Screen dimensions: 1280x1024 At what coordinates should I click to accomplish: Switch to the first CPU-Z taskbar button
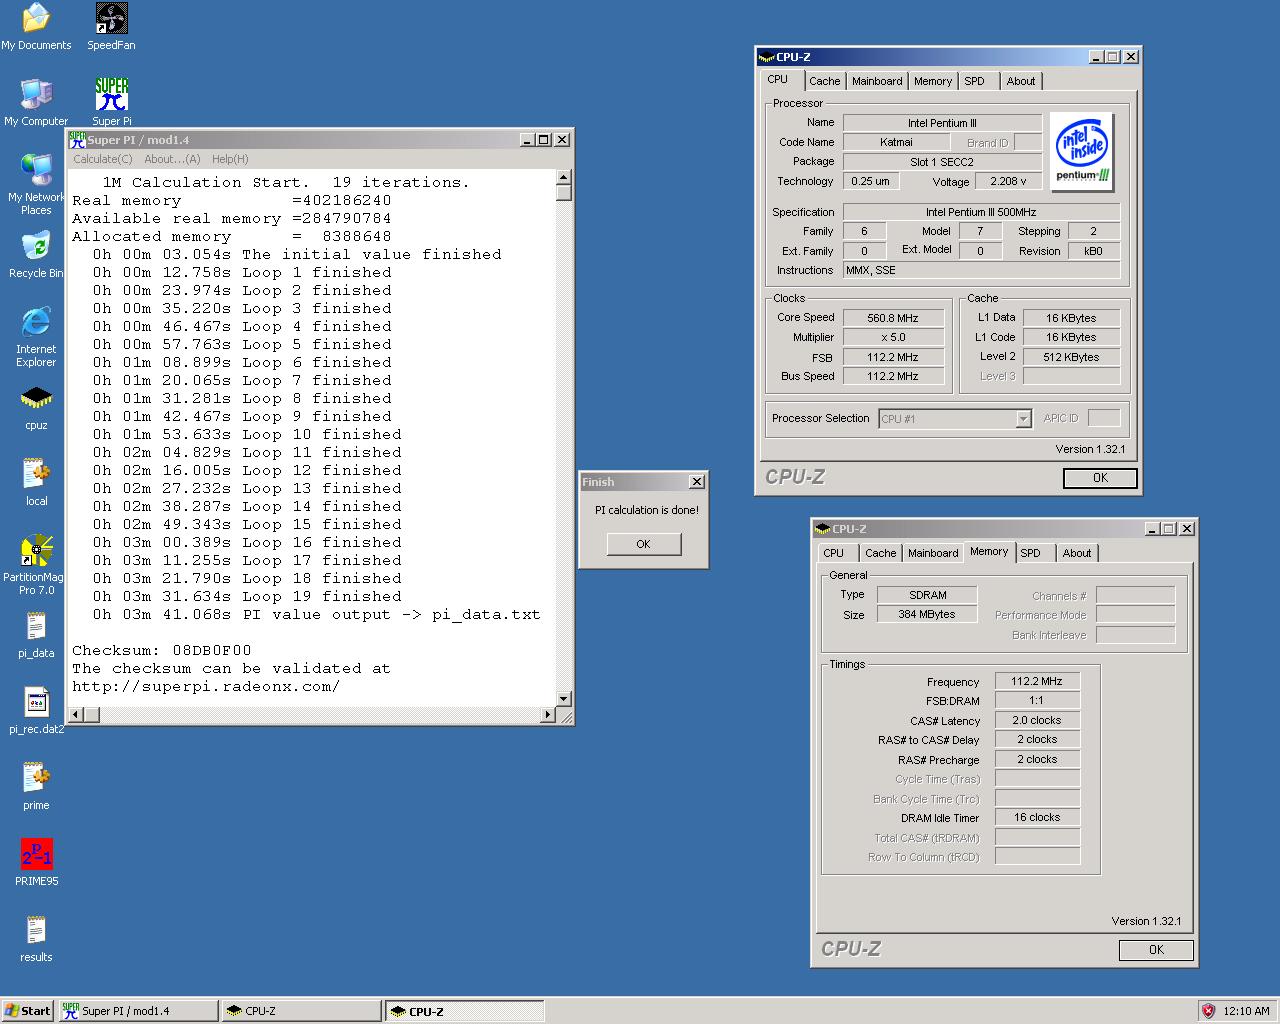click(x=302, y=1011)
